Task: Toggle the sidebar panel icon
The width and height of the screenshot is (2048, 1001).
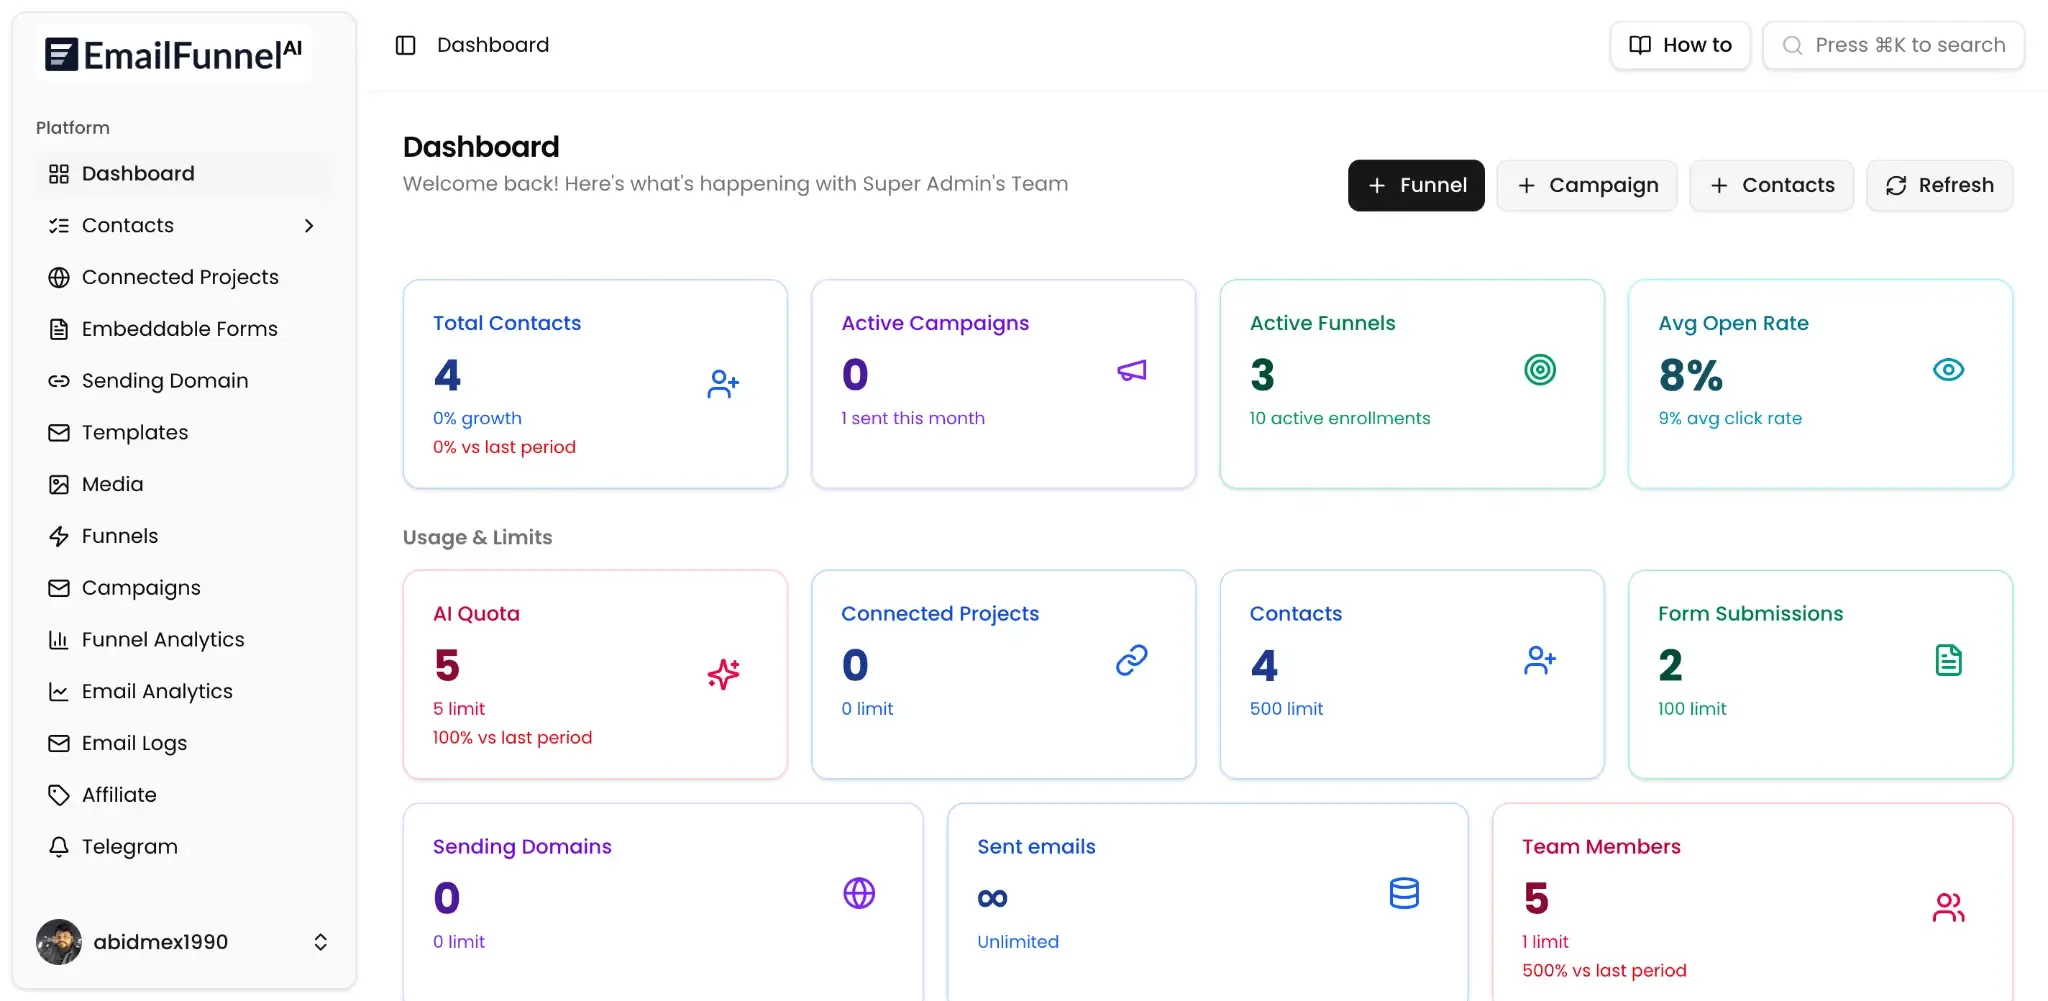Action: [405, 45]
